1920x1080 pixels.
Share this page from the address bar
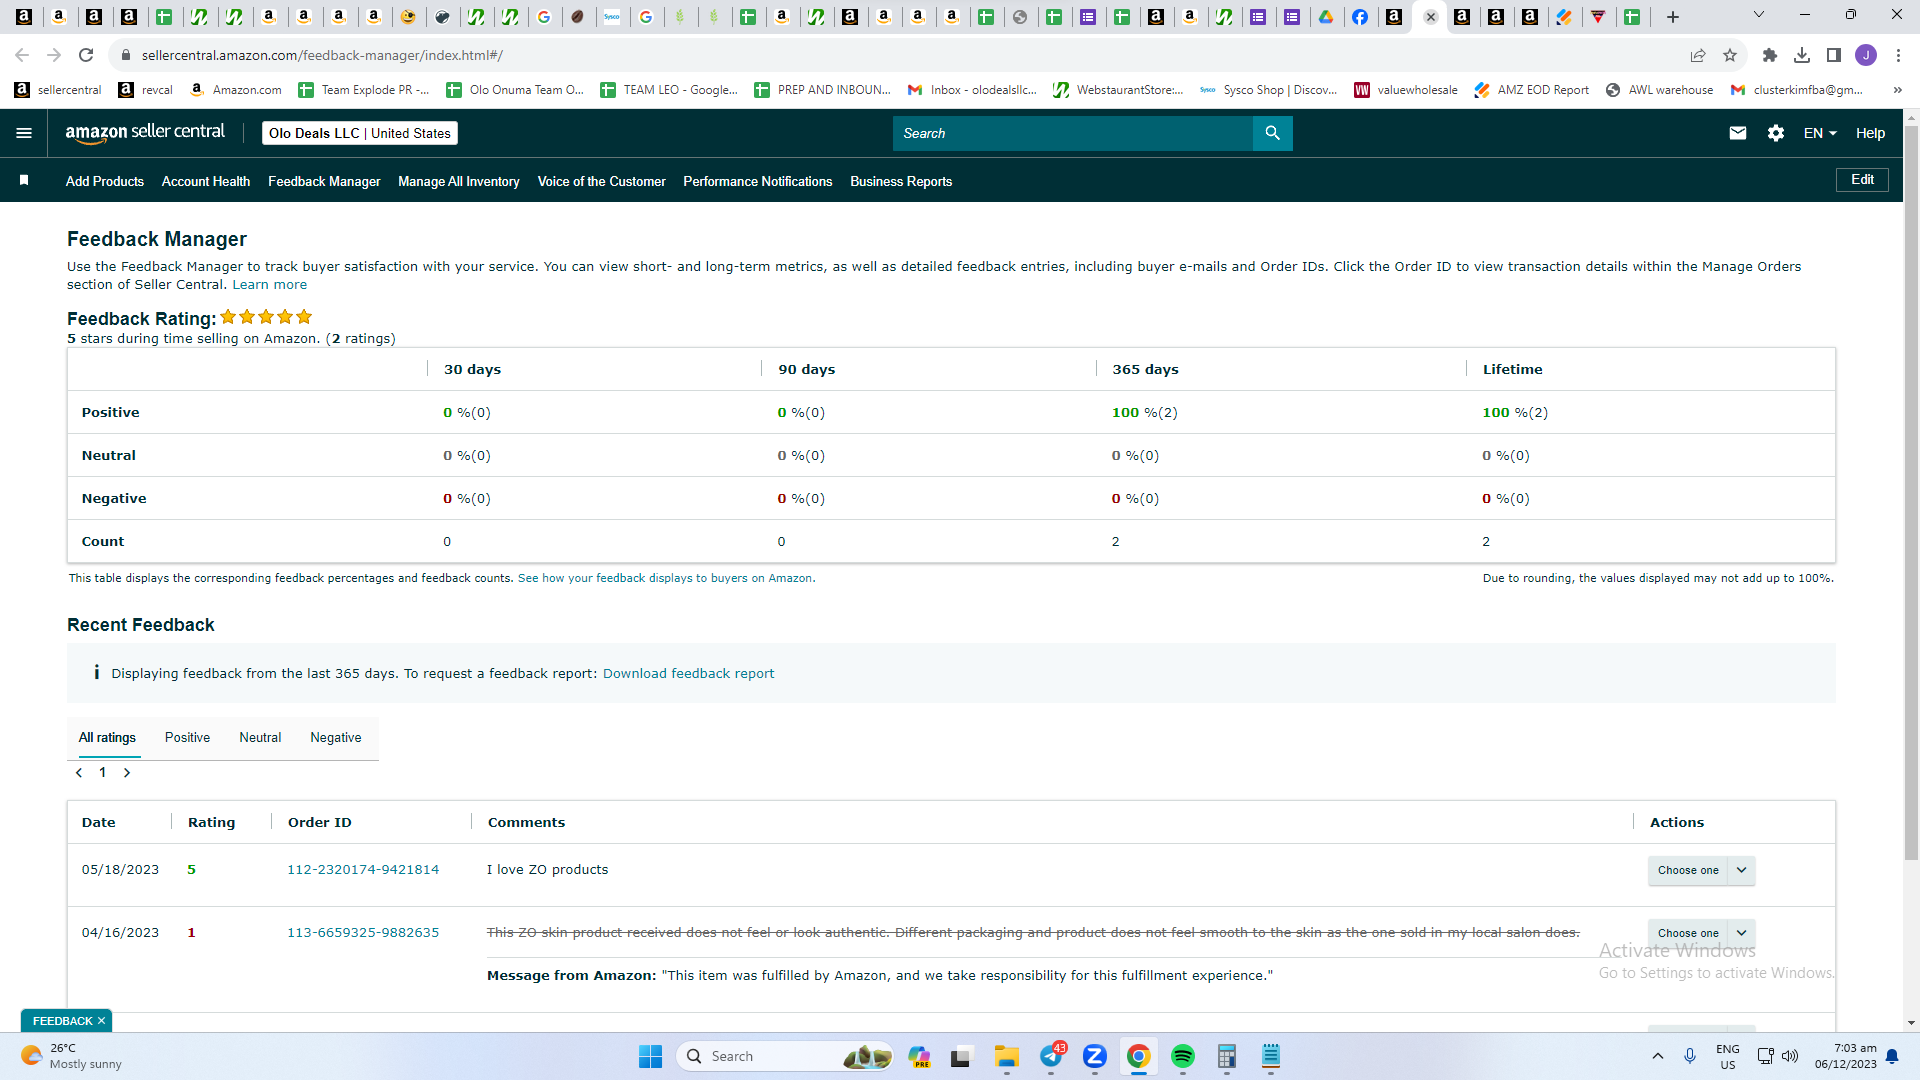pyautogui.click(x=1698, y=55)
